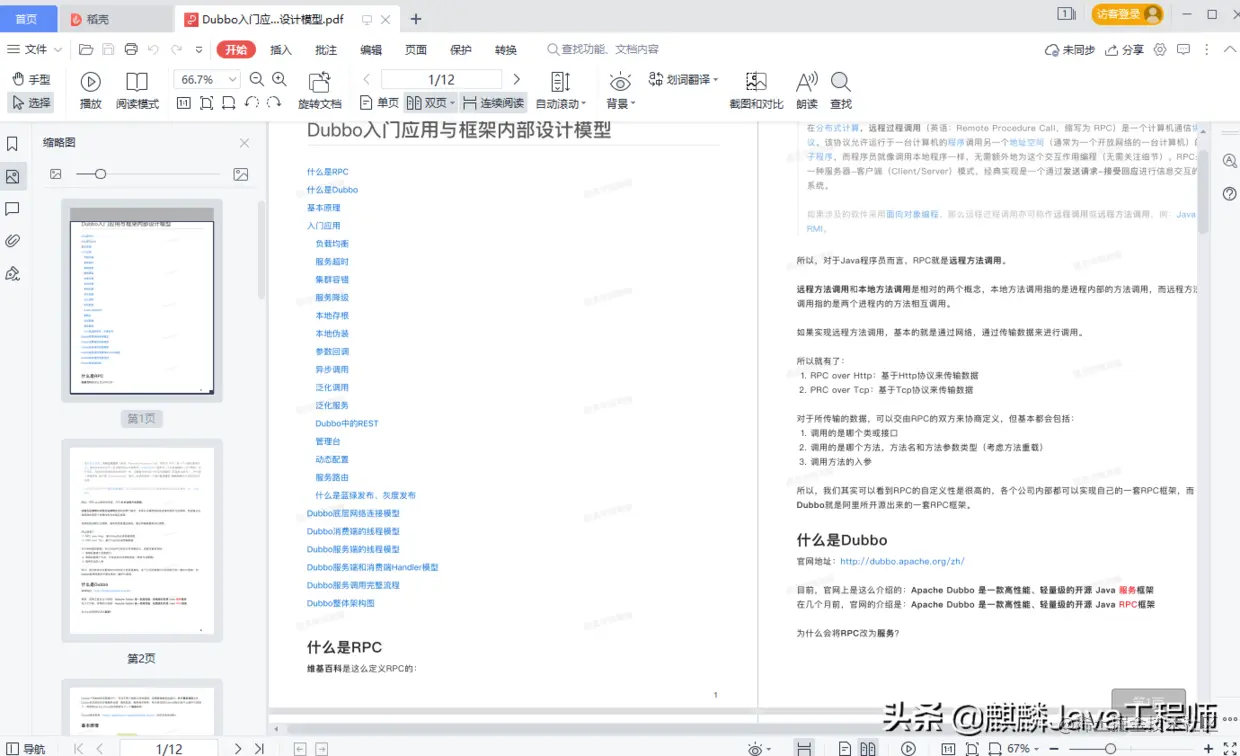Click the page number 1/12 input field
Viewport: 1240px width, 756px height.
441,79
